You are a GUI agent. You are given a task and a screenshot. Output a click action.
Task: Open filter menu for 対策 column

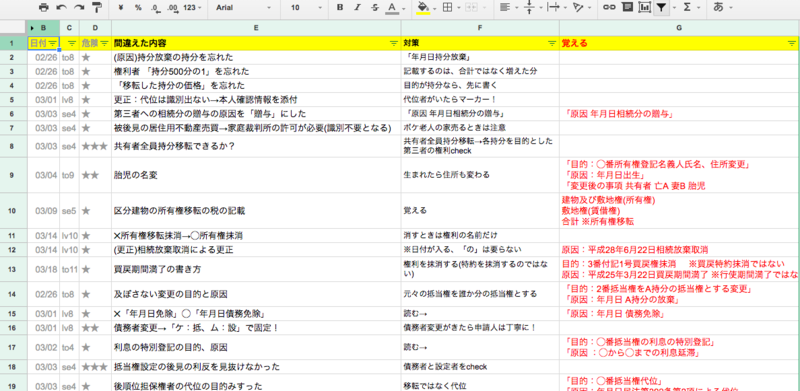click(x=552, y=44)
